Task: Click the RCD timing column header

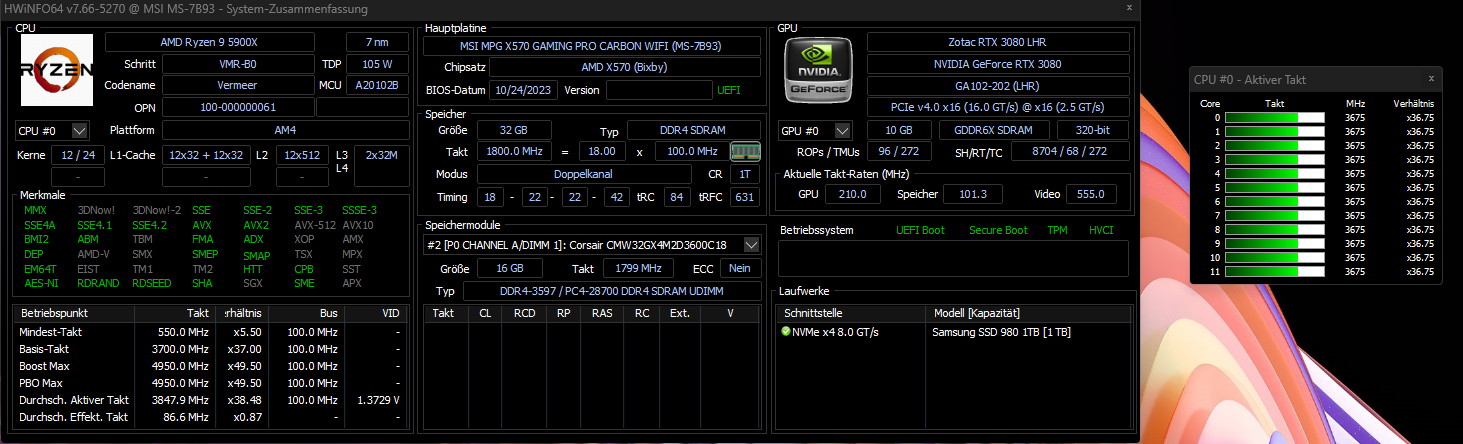Action: pos(524,313)
